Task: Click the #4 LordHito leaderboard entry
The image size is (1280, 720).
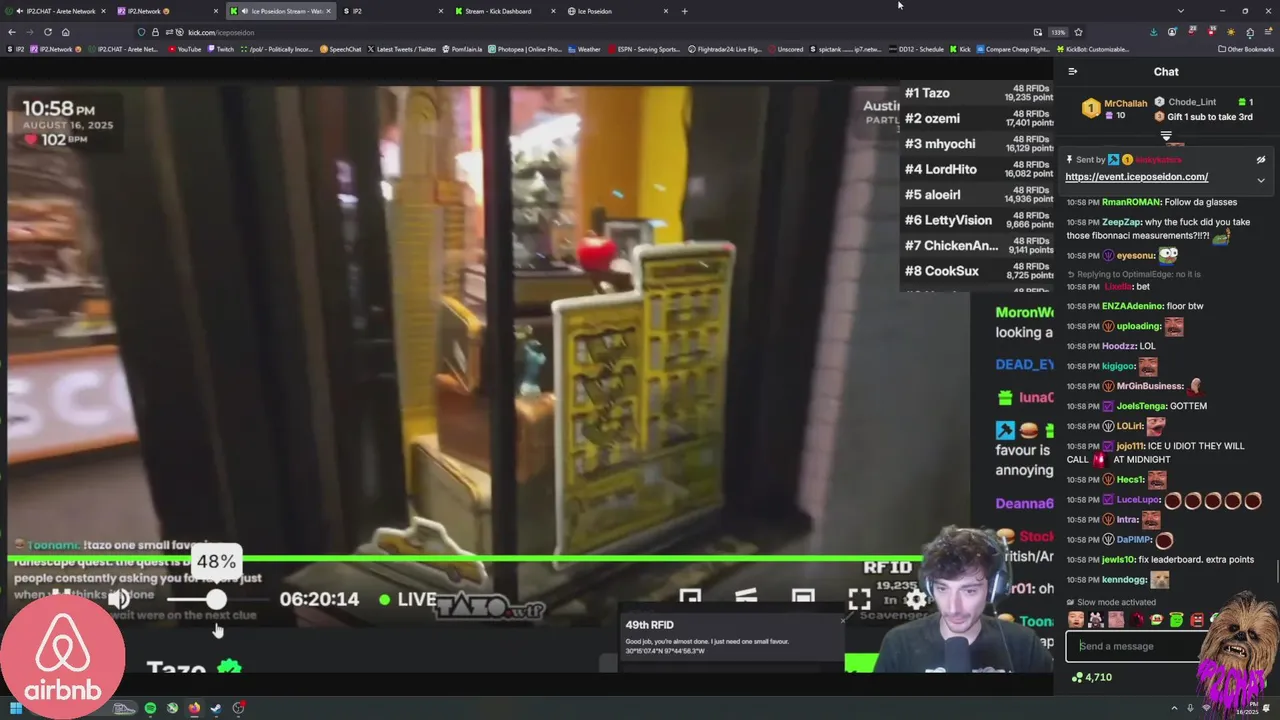Action: pos(975,169)
